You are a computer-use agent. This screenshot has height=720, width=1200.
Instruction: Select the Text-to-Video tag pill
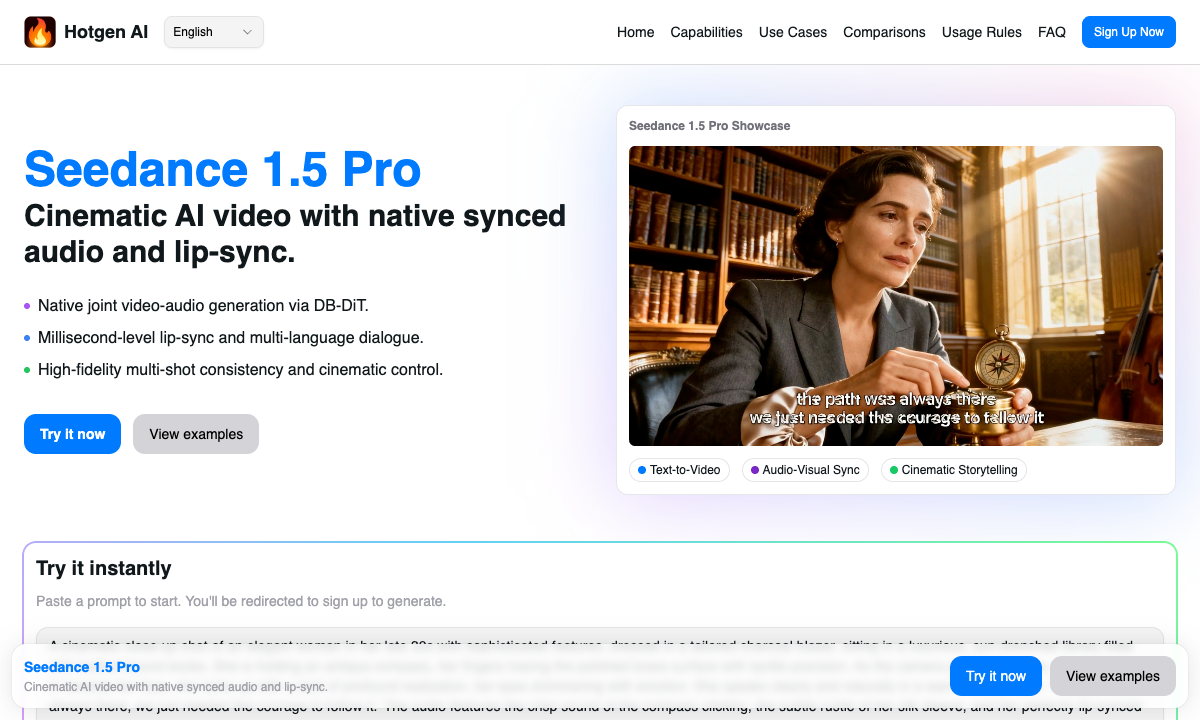[679, 470]
